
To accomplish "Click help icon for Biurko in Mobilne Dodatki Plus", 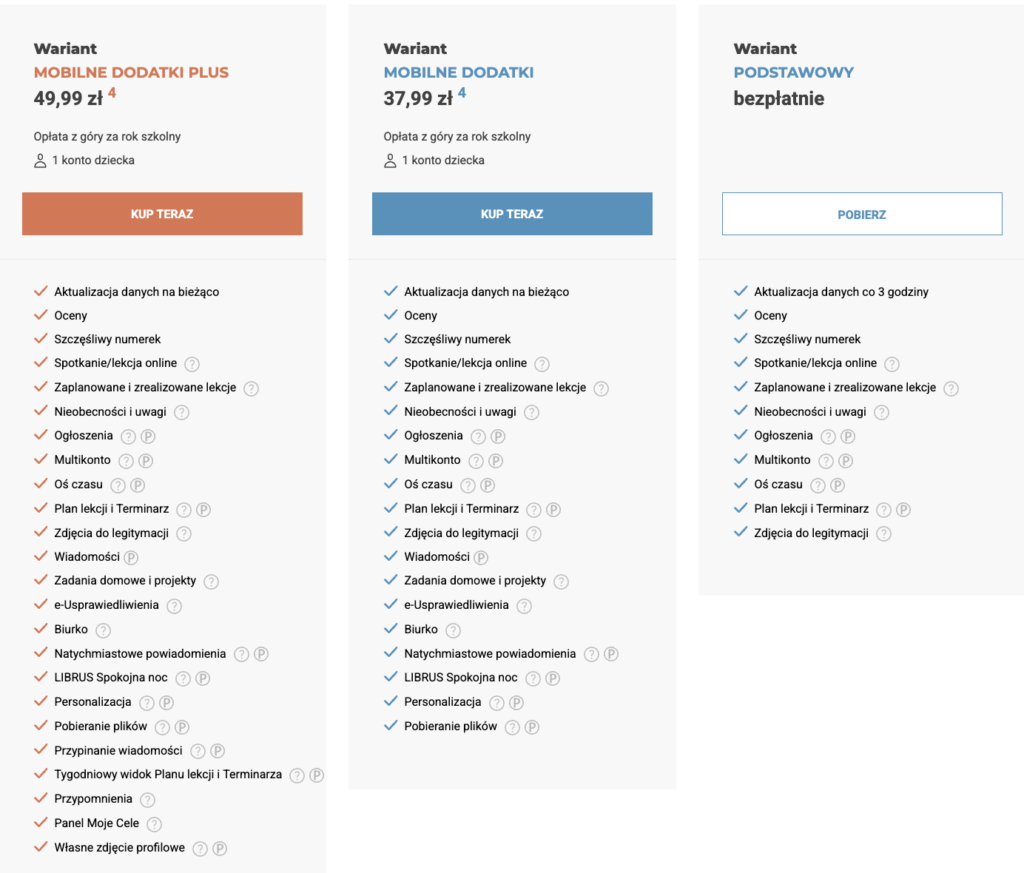I will click(103, 630).
